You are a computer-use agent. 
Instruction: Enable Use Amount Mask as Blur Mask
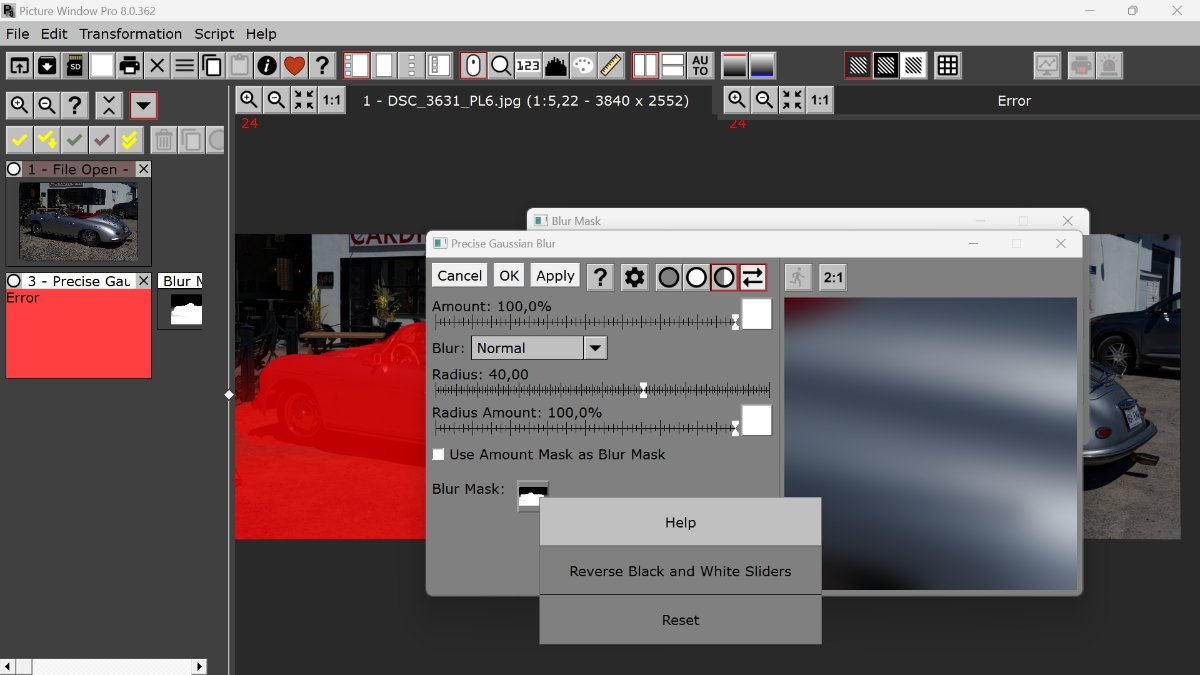point(438,455)
